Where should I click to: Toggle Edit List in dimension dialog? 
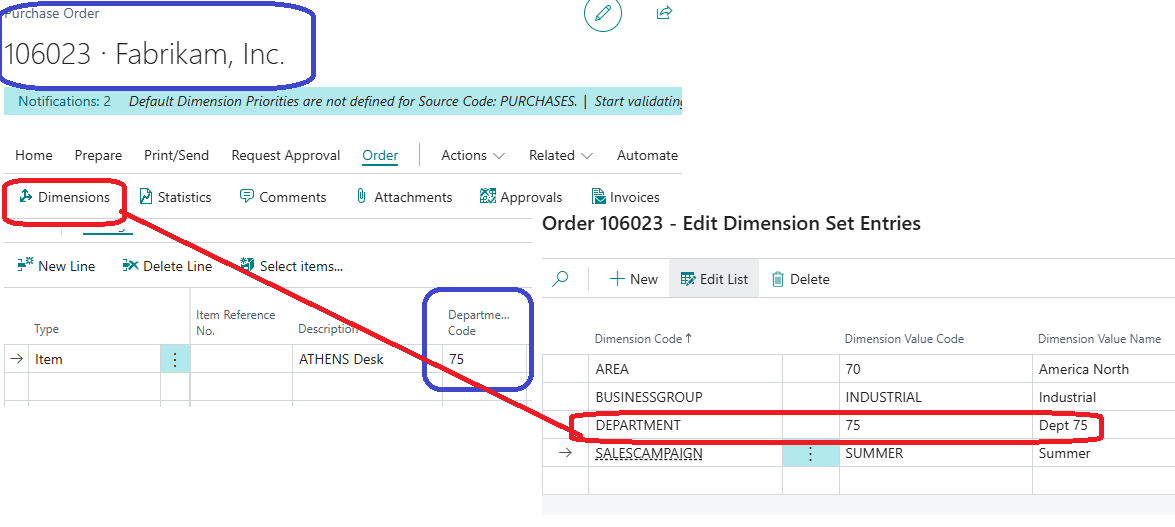coord(714,279)
